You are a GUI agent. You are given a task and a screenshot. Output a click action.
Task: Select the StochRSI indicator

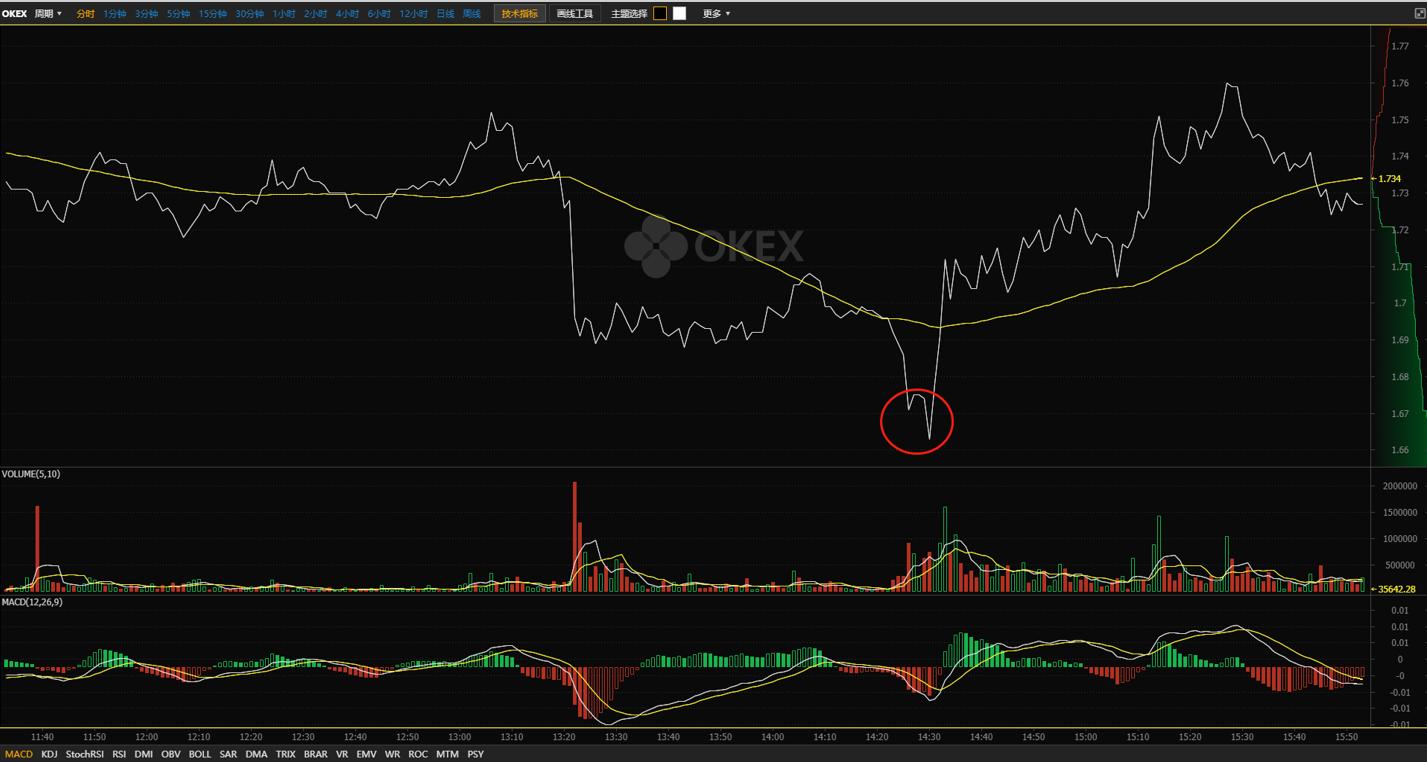pyautogui.click(x=85, y=754)
